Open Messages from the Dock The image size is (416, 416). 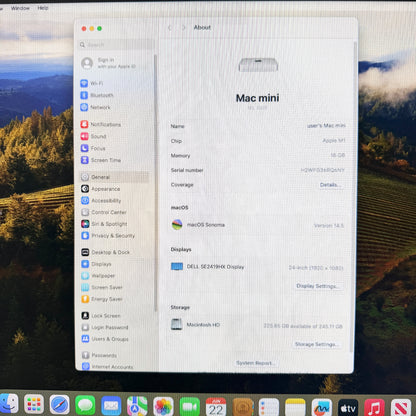pyautogui.click(x=85, y=405)
